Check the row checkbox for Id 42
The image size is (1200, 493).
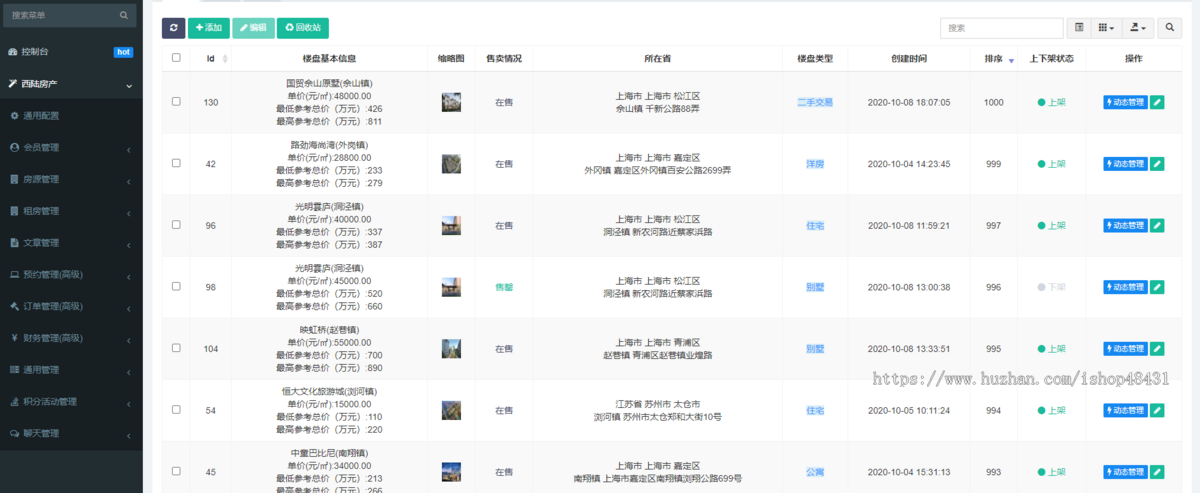coord(176,164)
